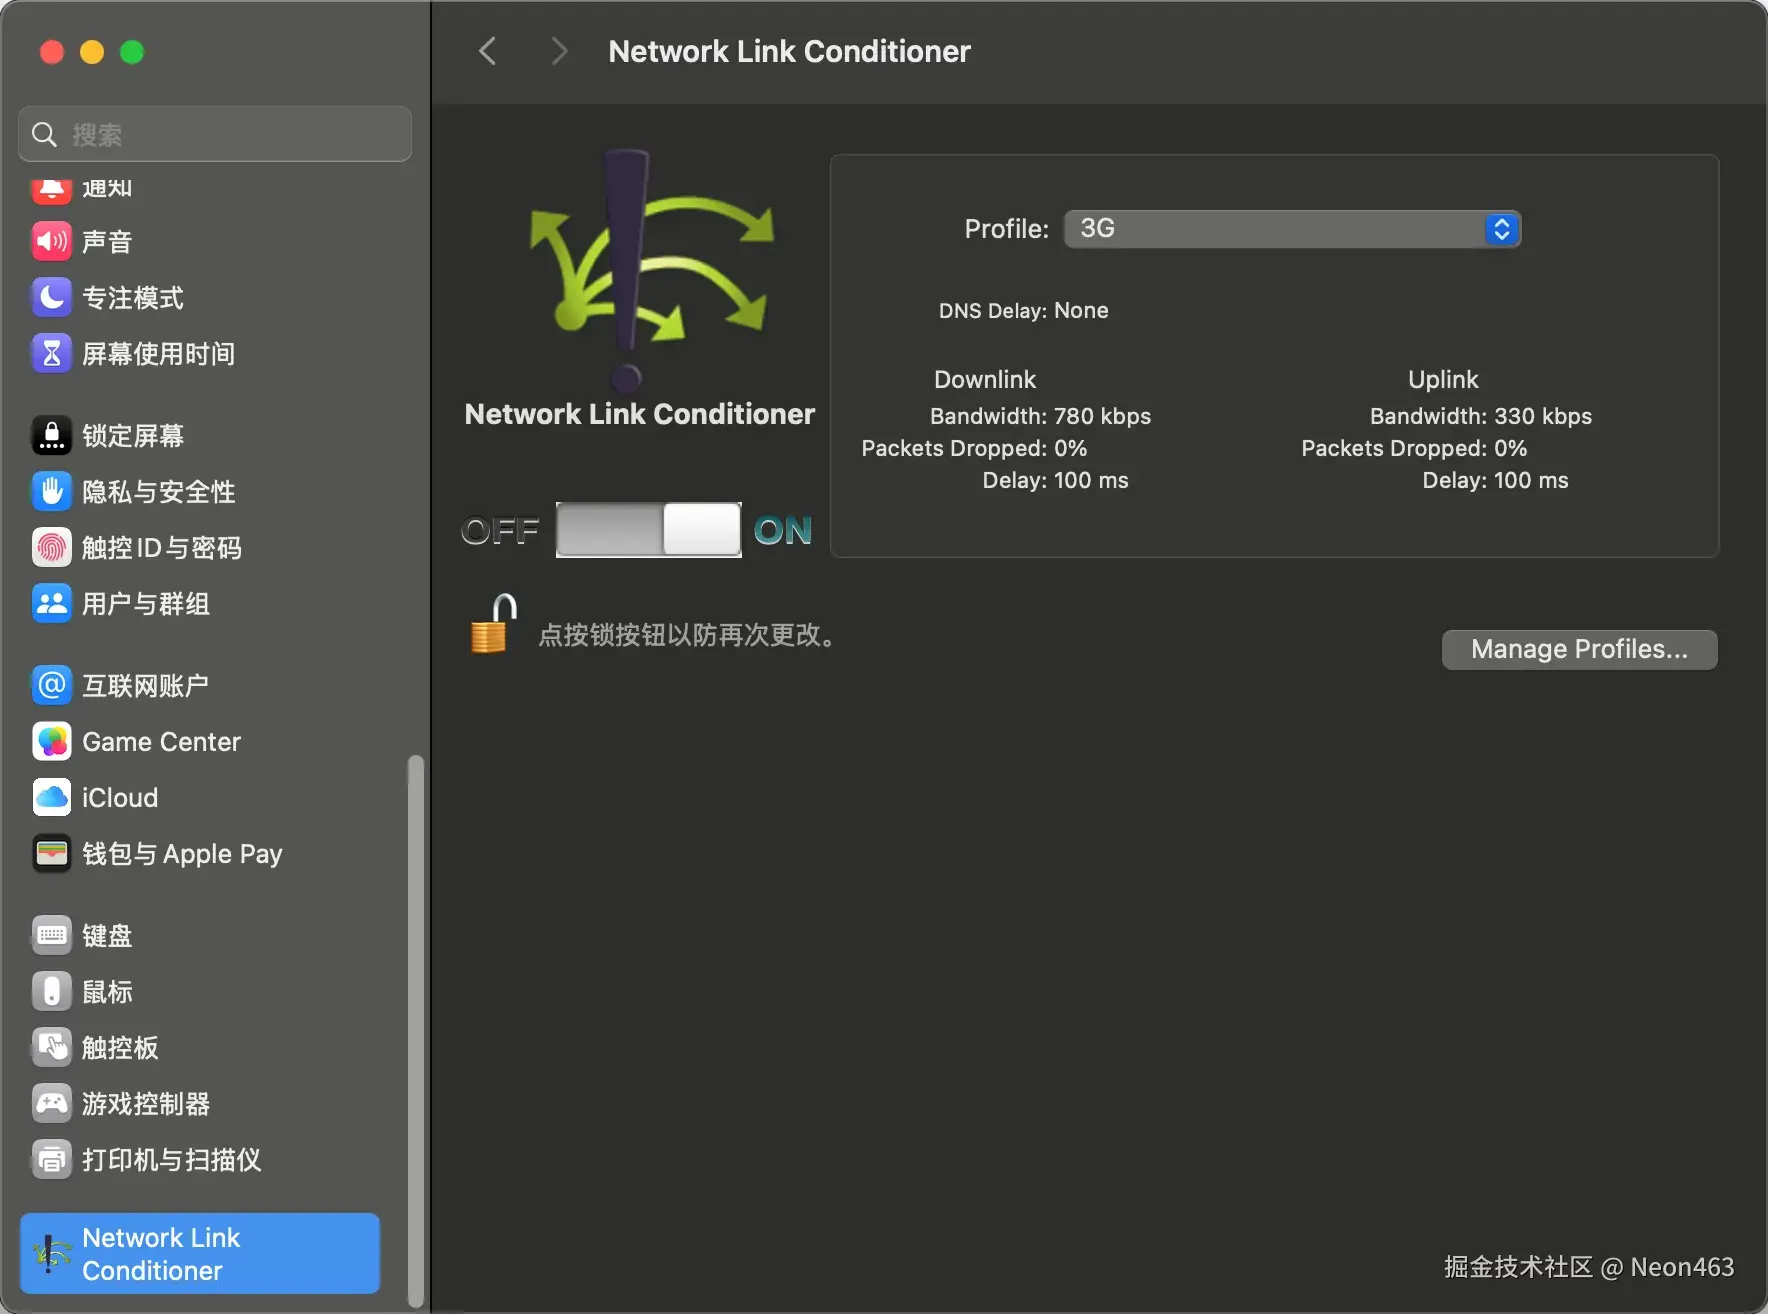Click the iCloud cloud icon
The height and width of the screenshot is (1314, 1768).
pyautogui.click(x=52, y=797)
